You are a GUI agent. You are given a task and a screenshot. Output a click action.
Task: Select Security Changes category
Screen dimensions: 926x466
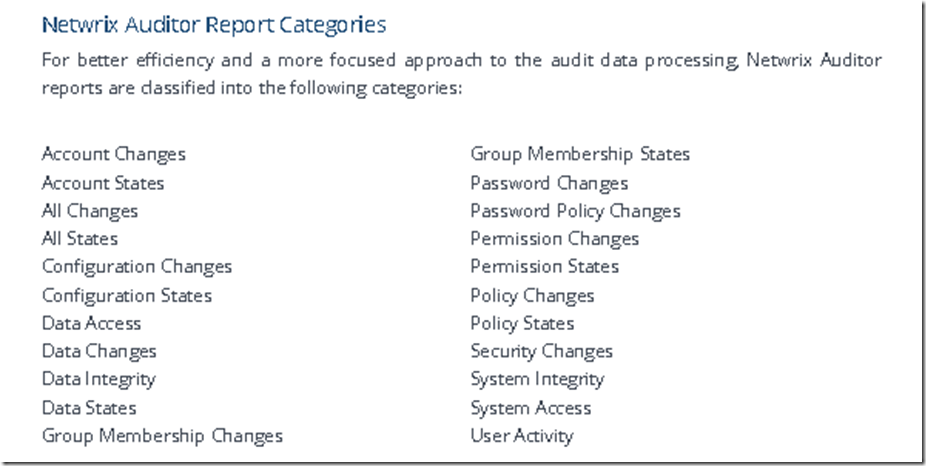click(x=542, y=351)
